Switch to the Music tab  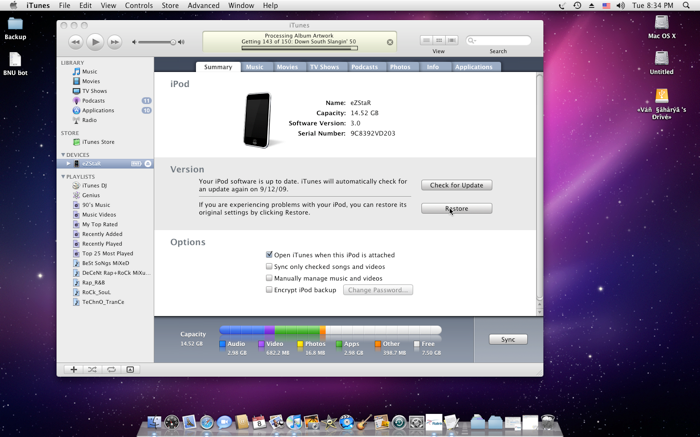click(x=254, y=67)
